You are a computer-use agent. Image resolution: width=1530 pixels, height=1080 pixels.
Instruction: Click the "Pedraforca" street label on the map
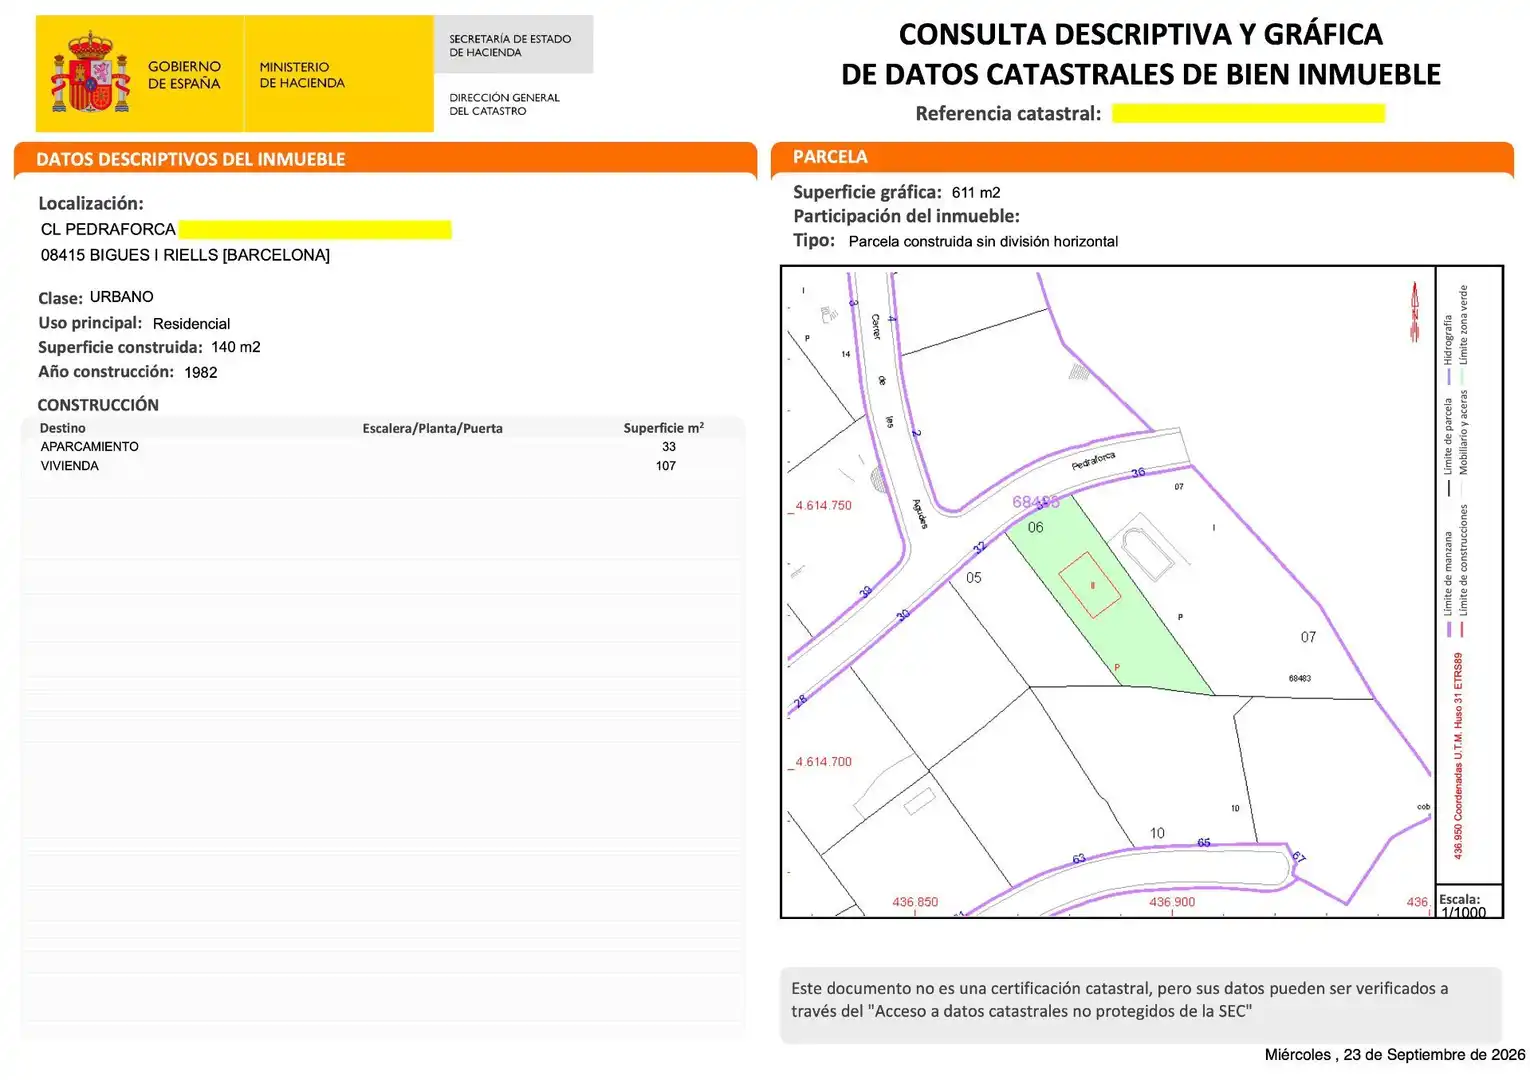point(1093,461)
